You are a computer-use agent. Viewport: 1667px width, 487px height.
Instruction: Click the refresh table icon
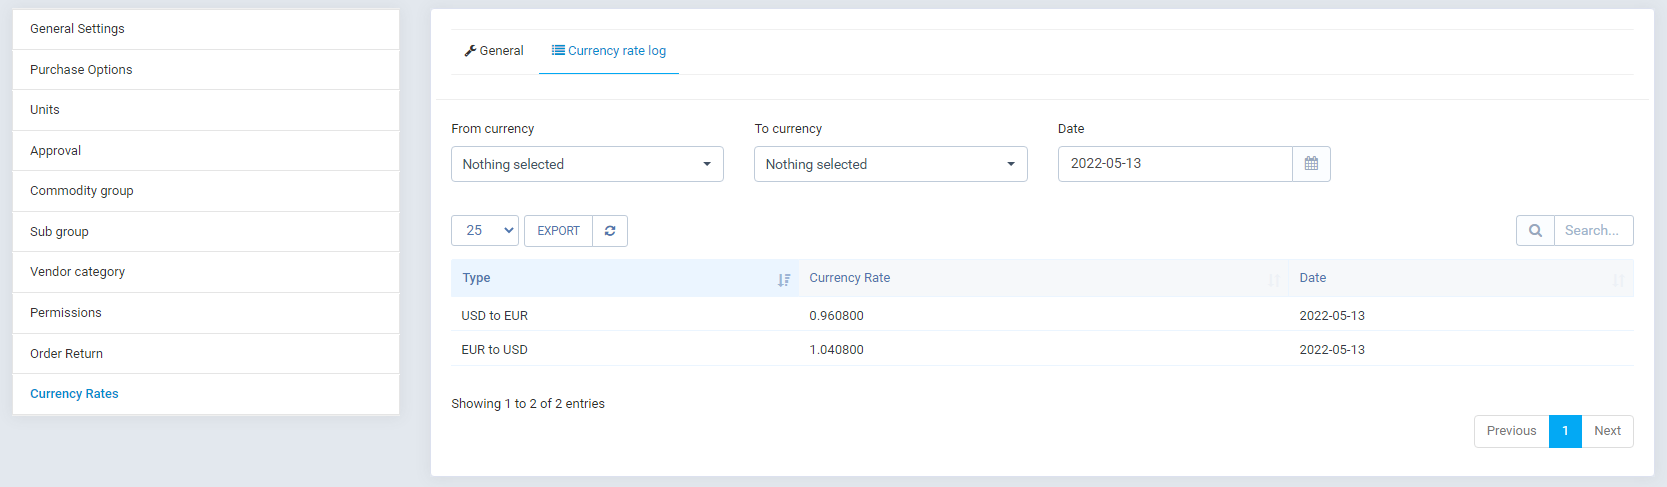pos(610,231)
